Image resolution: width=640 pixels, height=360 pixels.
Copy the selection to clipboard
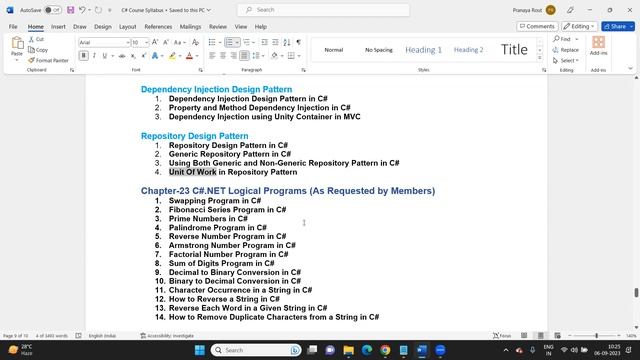tap(38, 50)
